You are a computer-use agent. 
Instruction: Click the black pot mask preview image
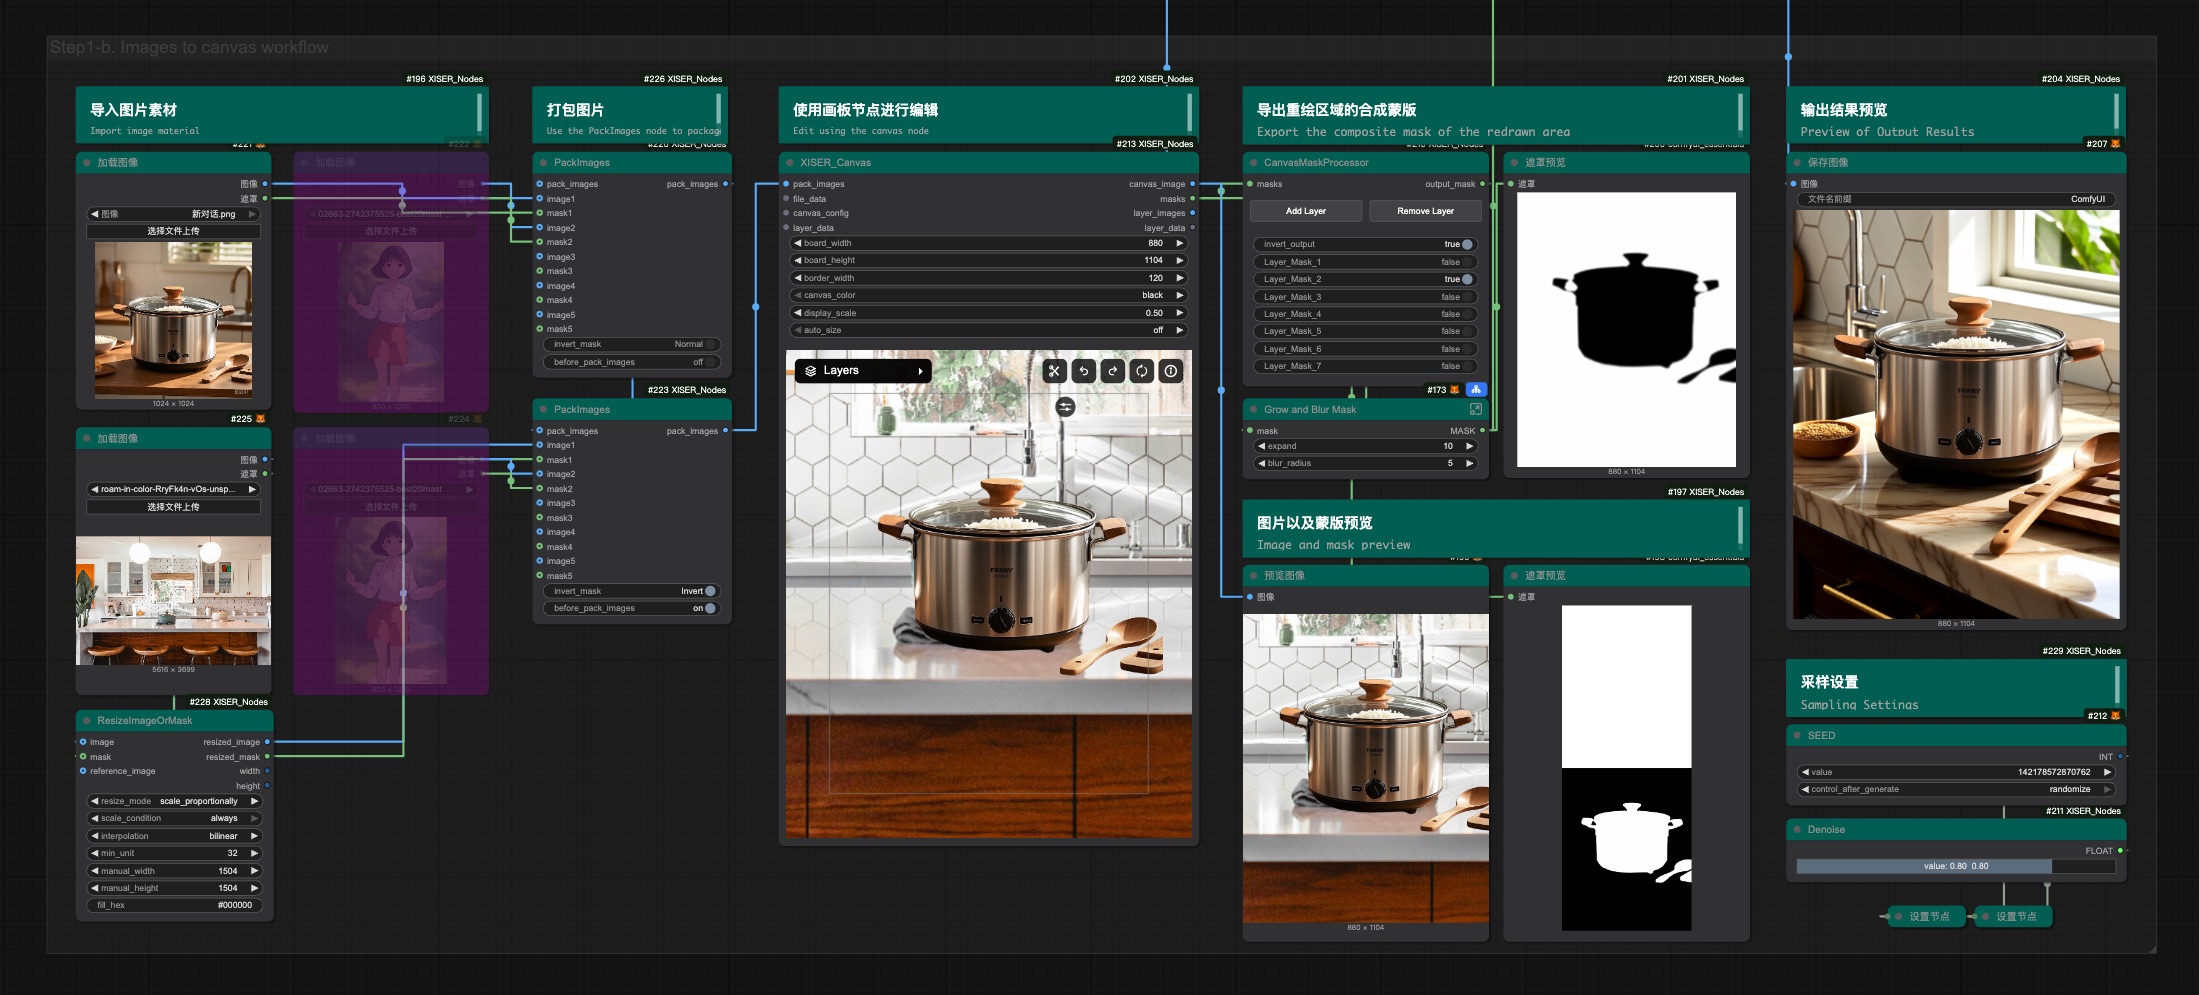tap(1626, 330)
